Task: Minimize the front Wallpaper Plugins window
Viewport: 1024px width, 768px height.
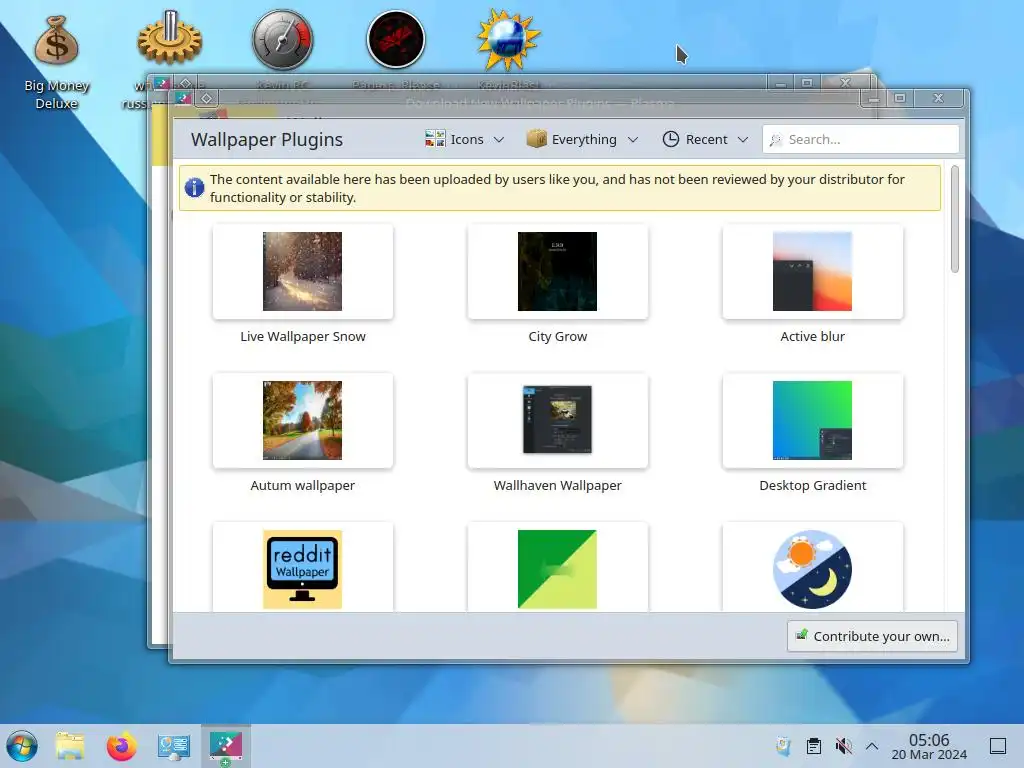Action: pyautogui.click(x=873, y=99)
